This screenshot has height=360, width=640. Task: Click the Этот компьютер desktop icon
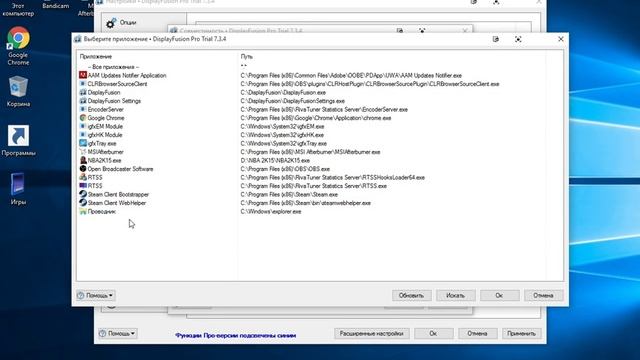pyautogui.click(x=18, y=9)
